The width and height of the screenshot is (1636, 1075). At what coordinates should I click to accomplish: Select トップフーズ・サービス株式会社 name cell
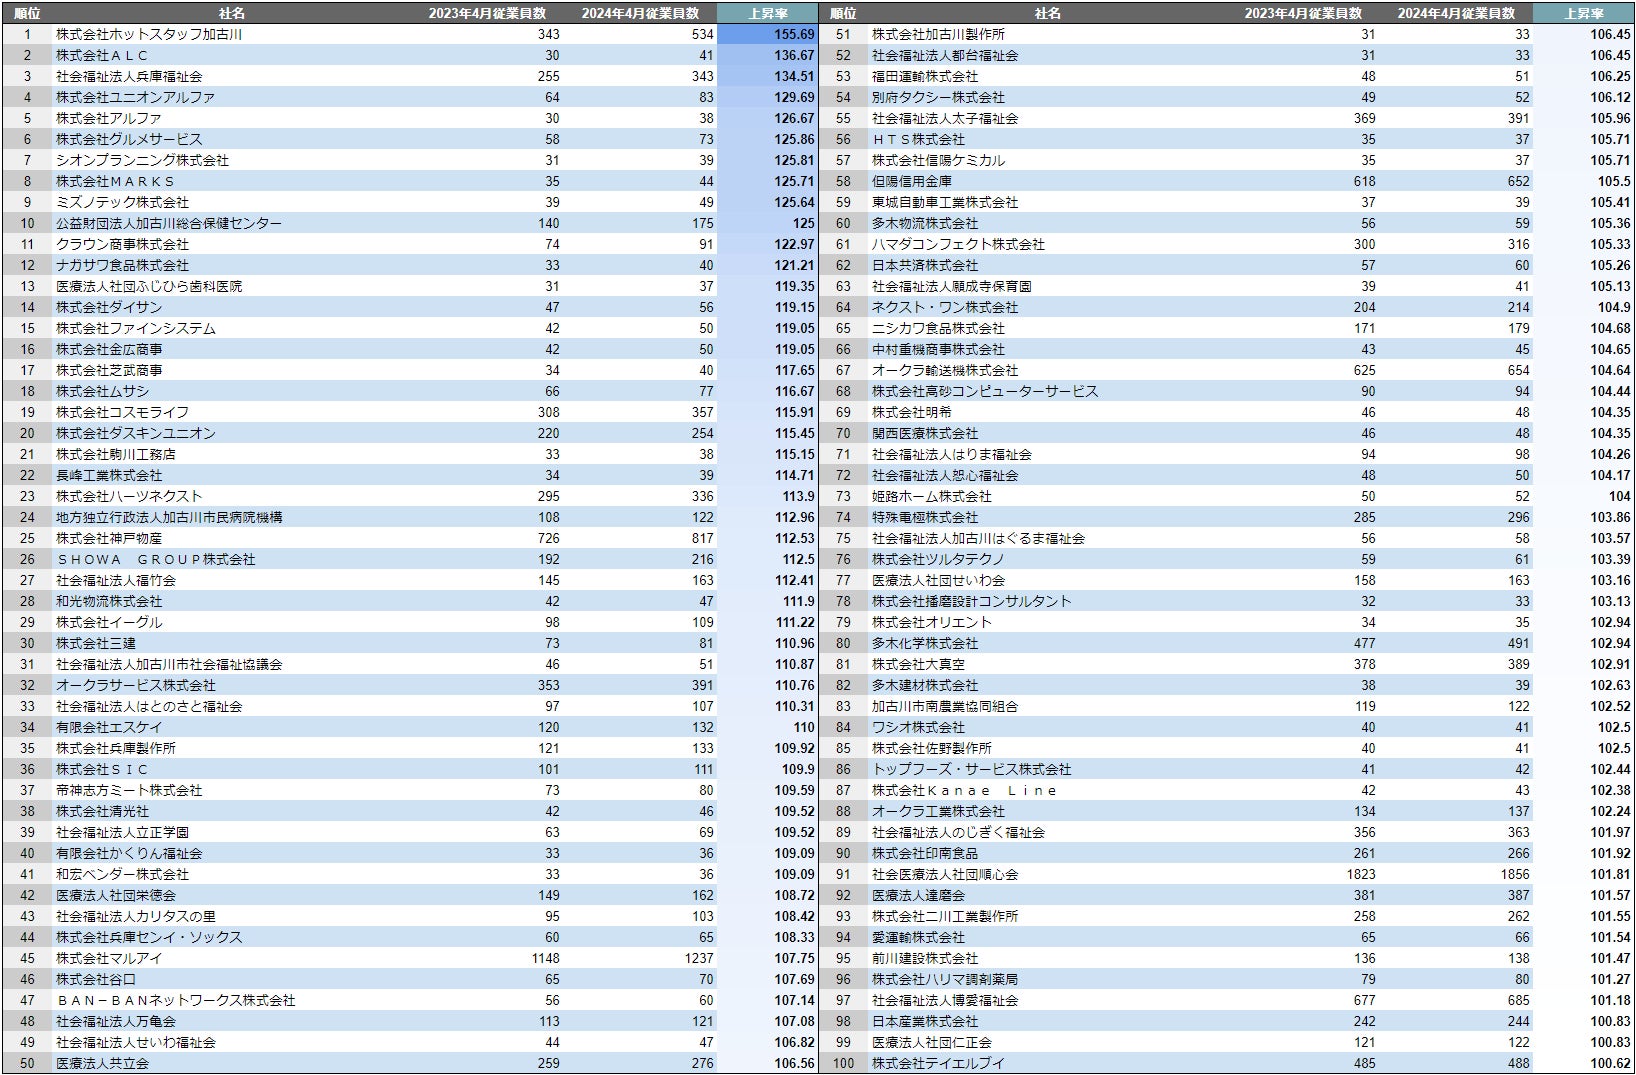coord(972,769)
